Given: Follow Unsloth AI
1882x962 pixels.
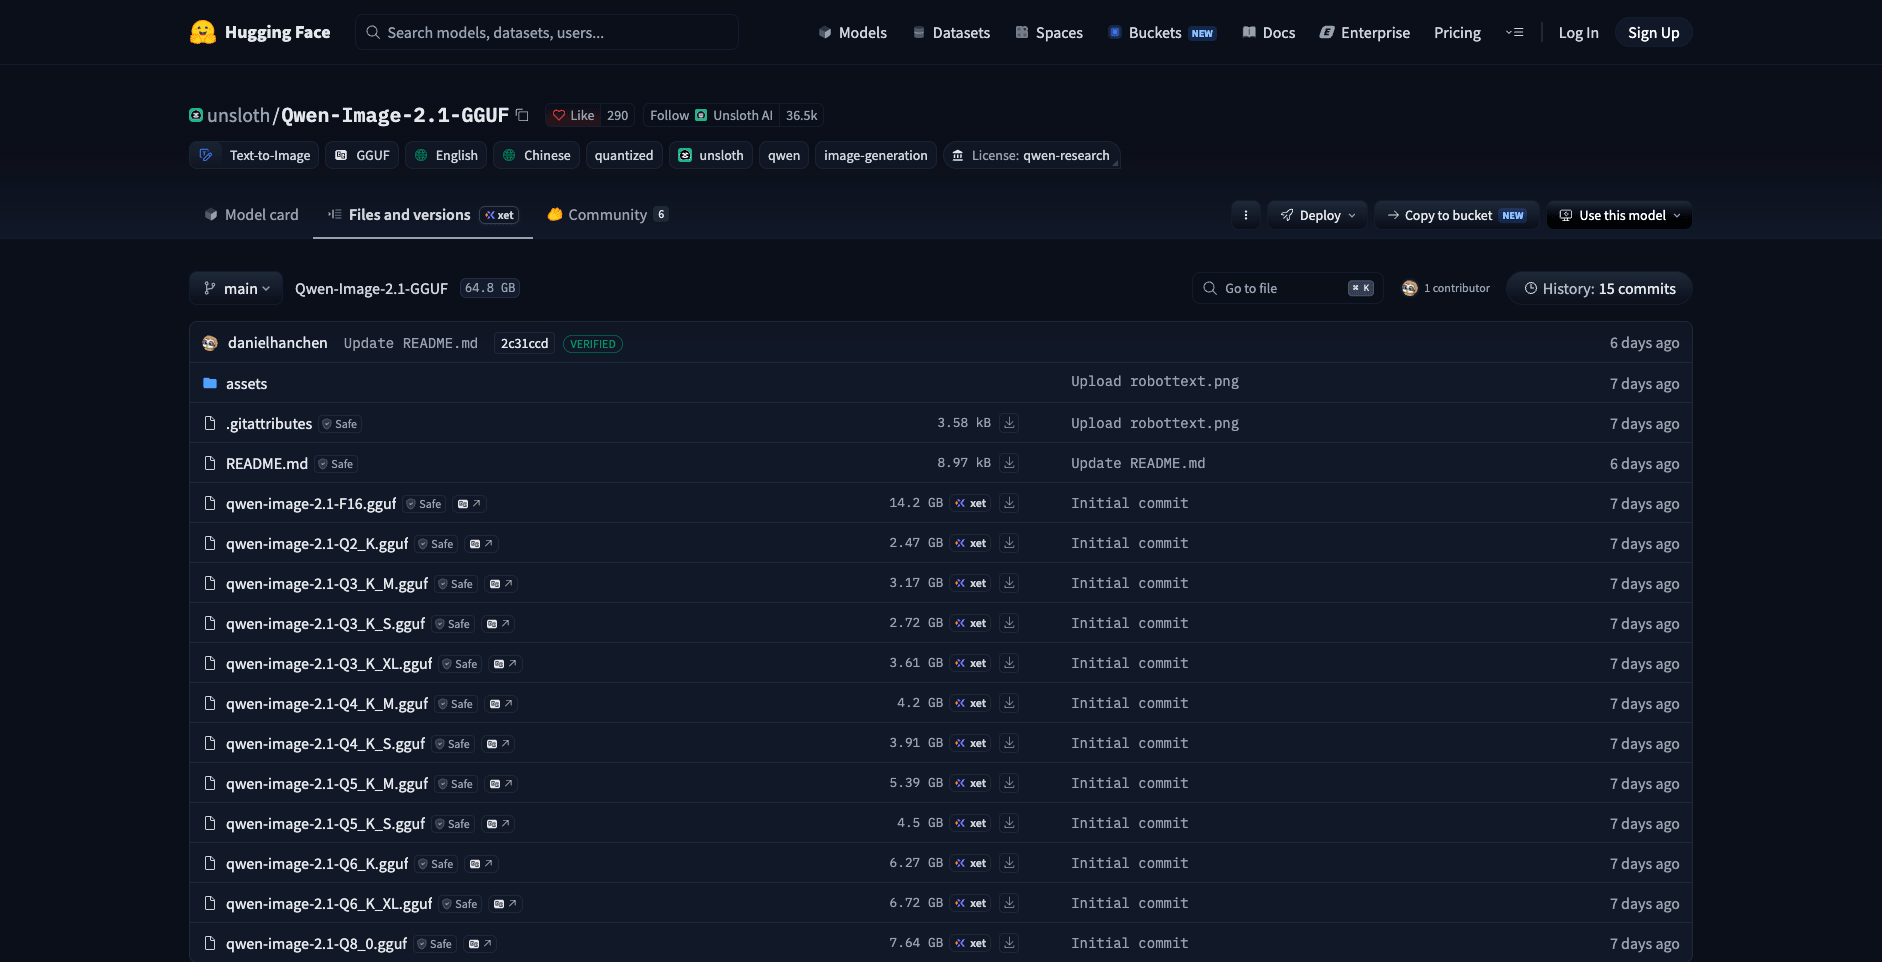Looking at the screenshot, I should 711,115.
